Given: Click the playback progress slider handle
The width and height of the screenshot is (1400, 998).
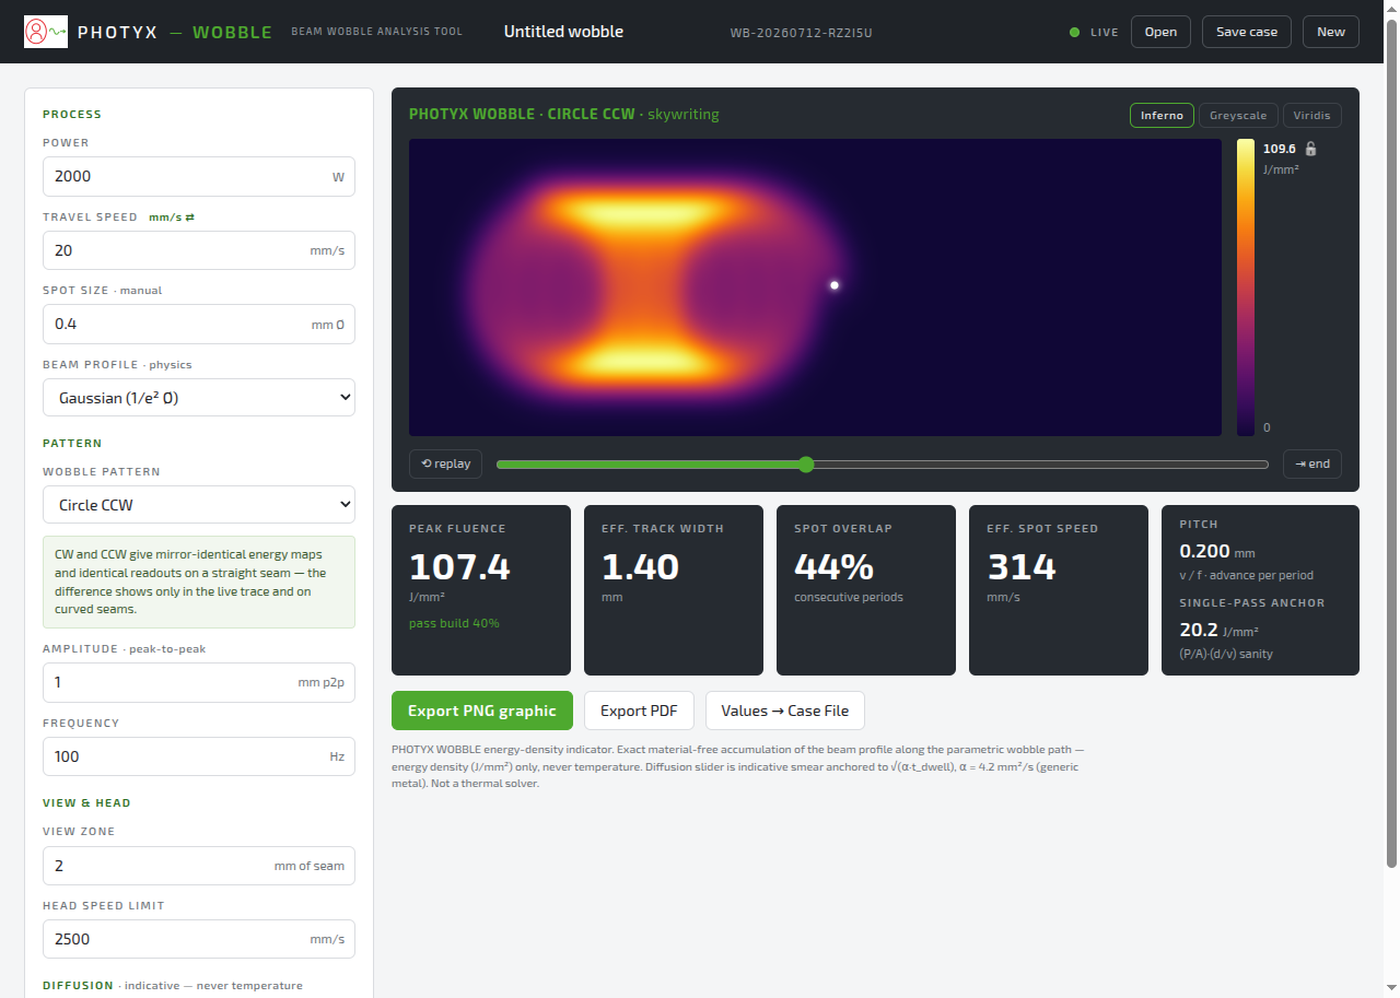Looking at the screenshot, I should pyautogui.click(x=806, y=464).
